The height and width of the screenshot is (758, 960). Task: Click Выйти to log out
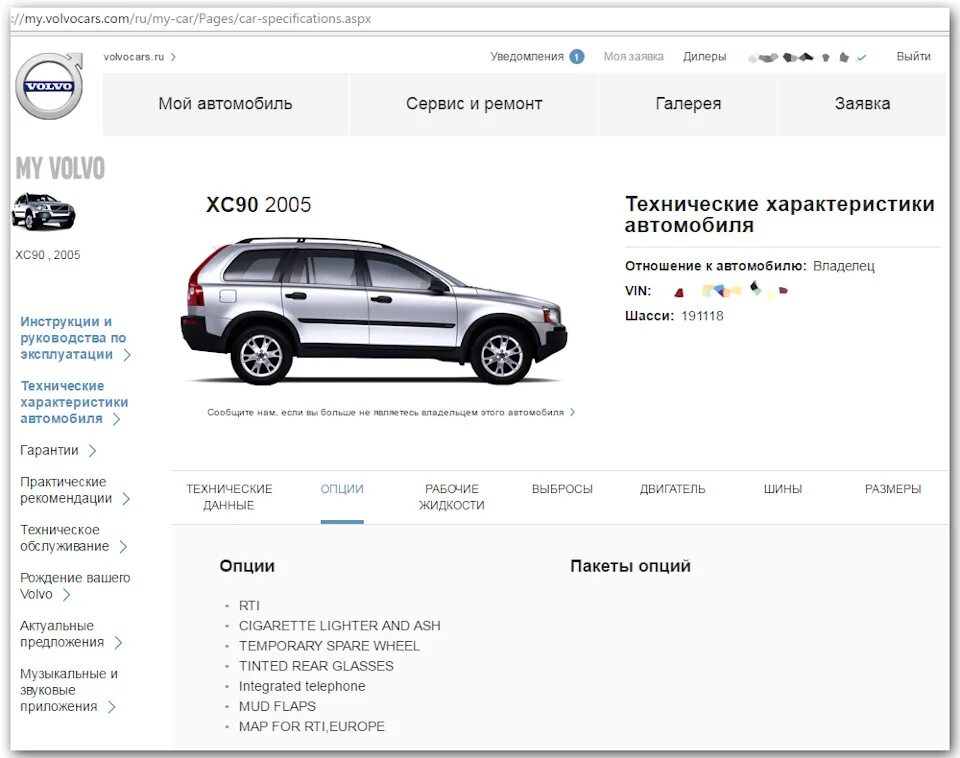pos(913,56)
